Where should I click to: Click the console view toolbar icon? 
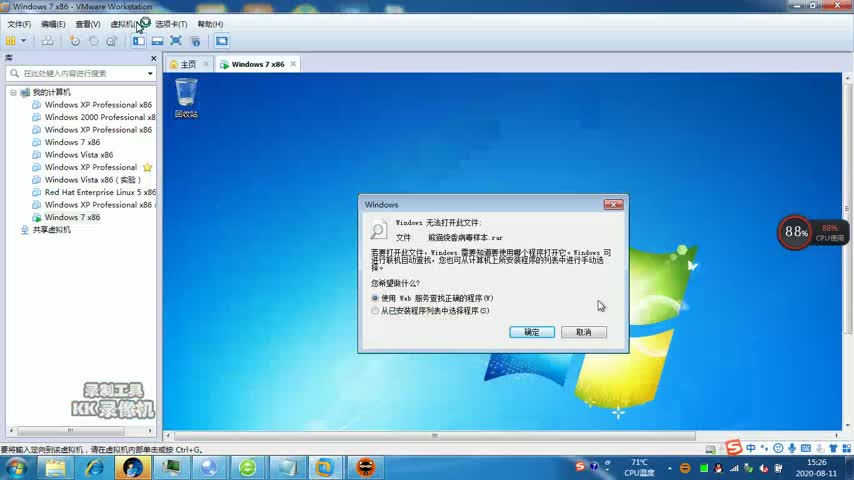coord(222,41)
